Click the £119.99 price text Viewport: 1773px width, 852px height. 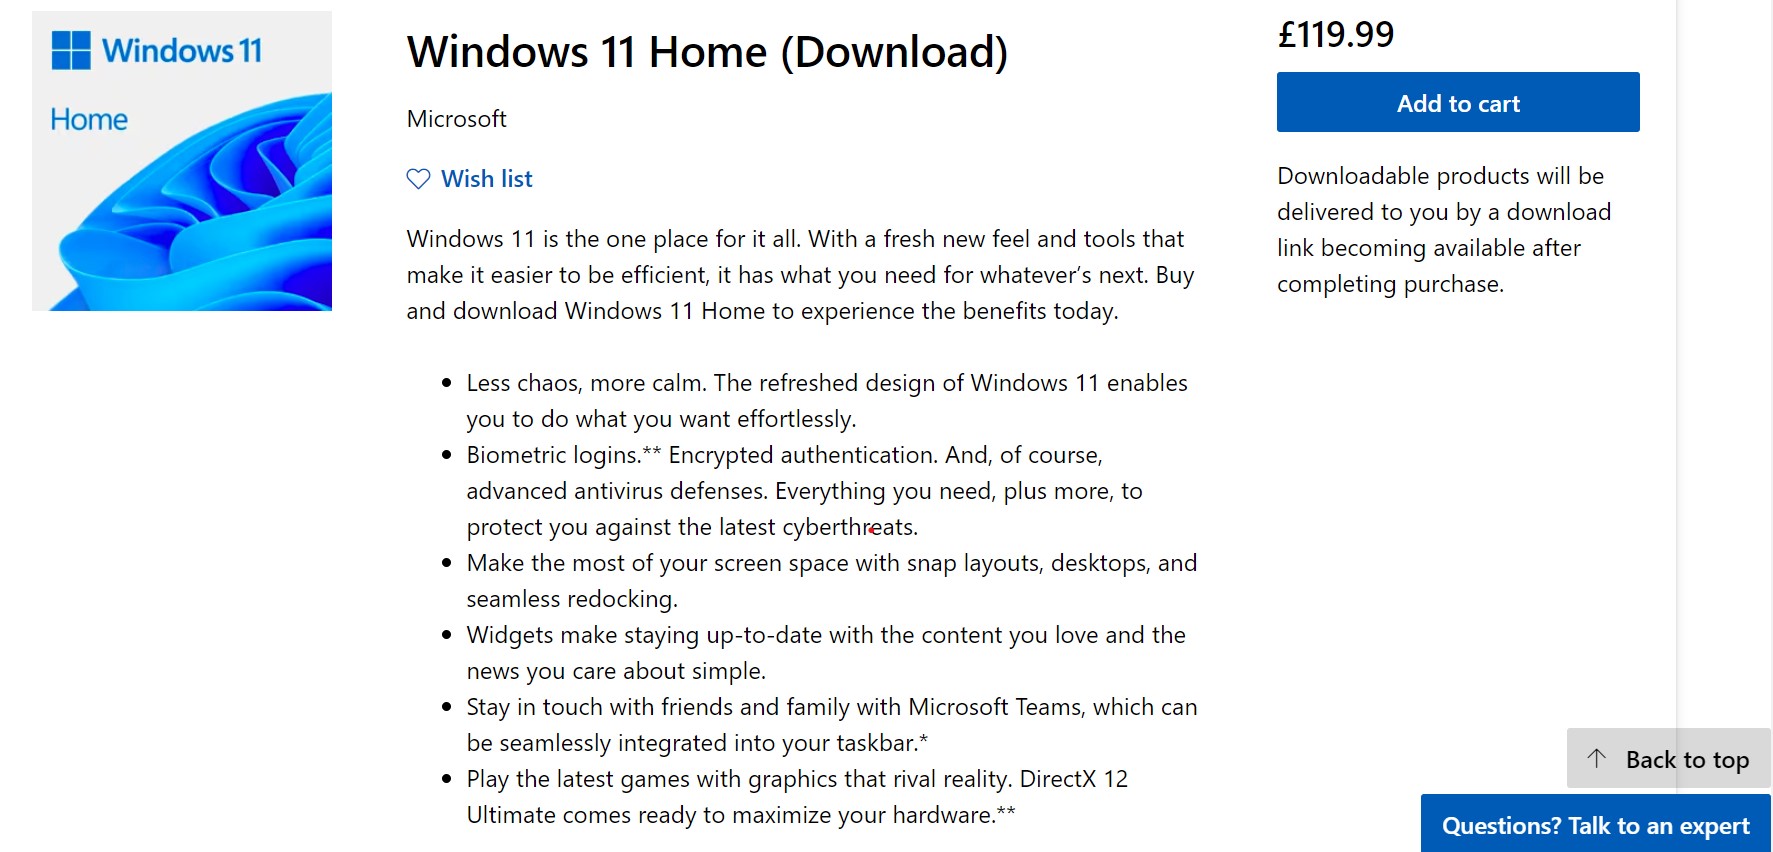point(1336,35)
